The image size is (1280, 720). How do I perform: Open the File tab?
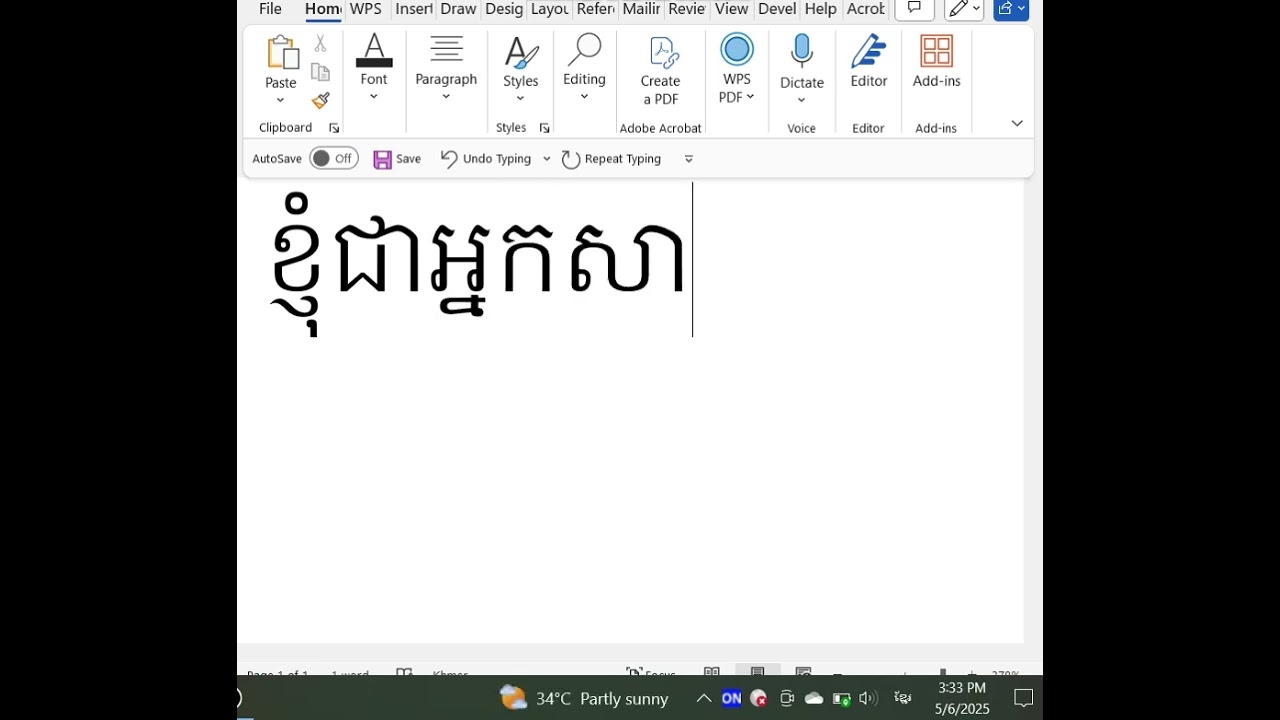270,9
